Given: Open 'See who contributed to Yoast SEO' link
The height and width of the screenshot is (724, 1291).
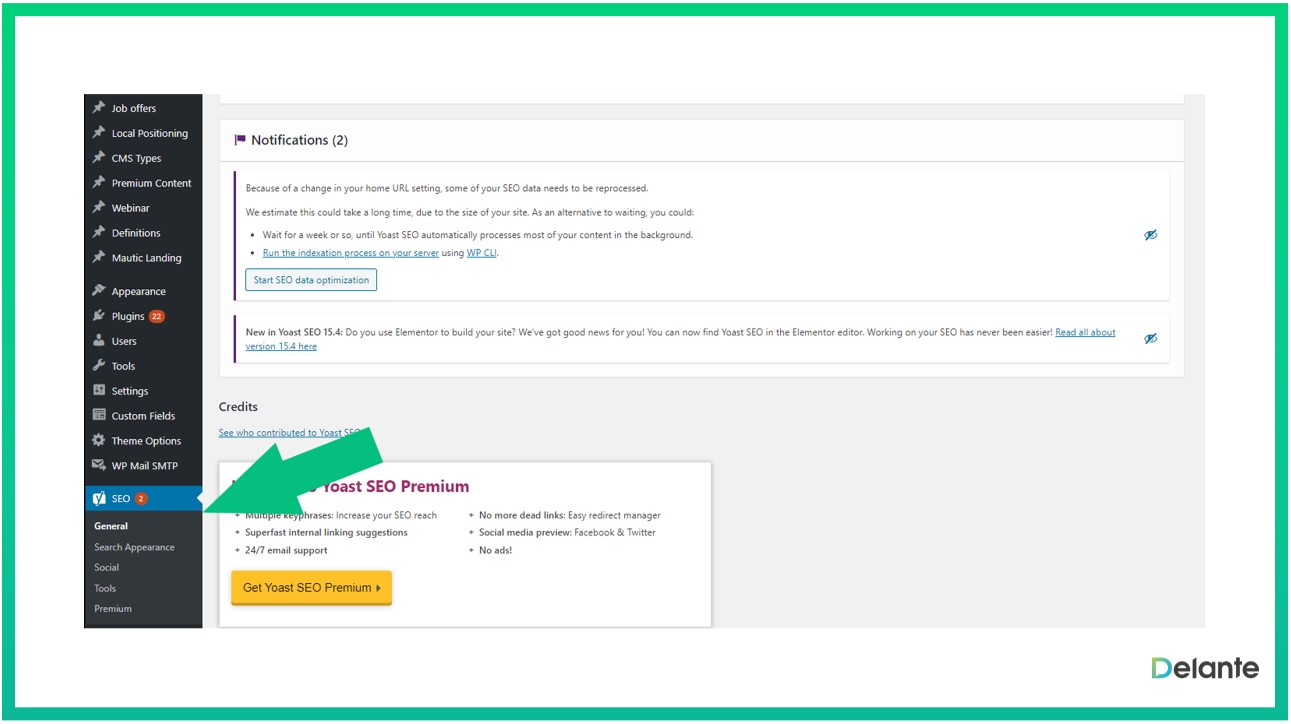Looking at the screenshot, I should [285, 433].
